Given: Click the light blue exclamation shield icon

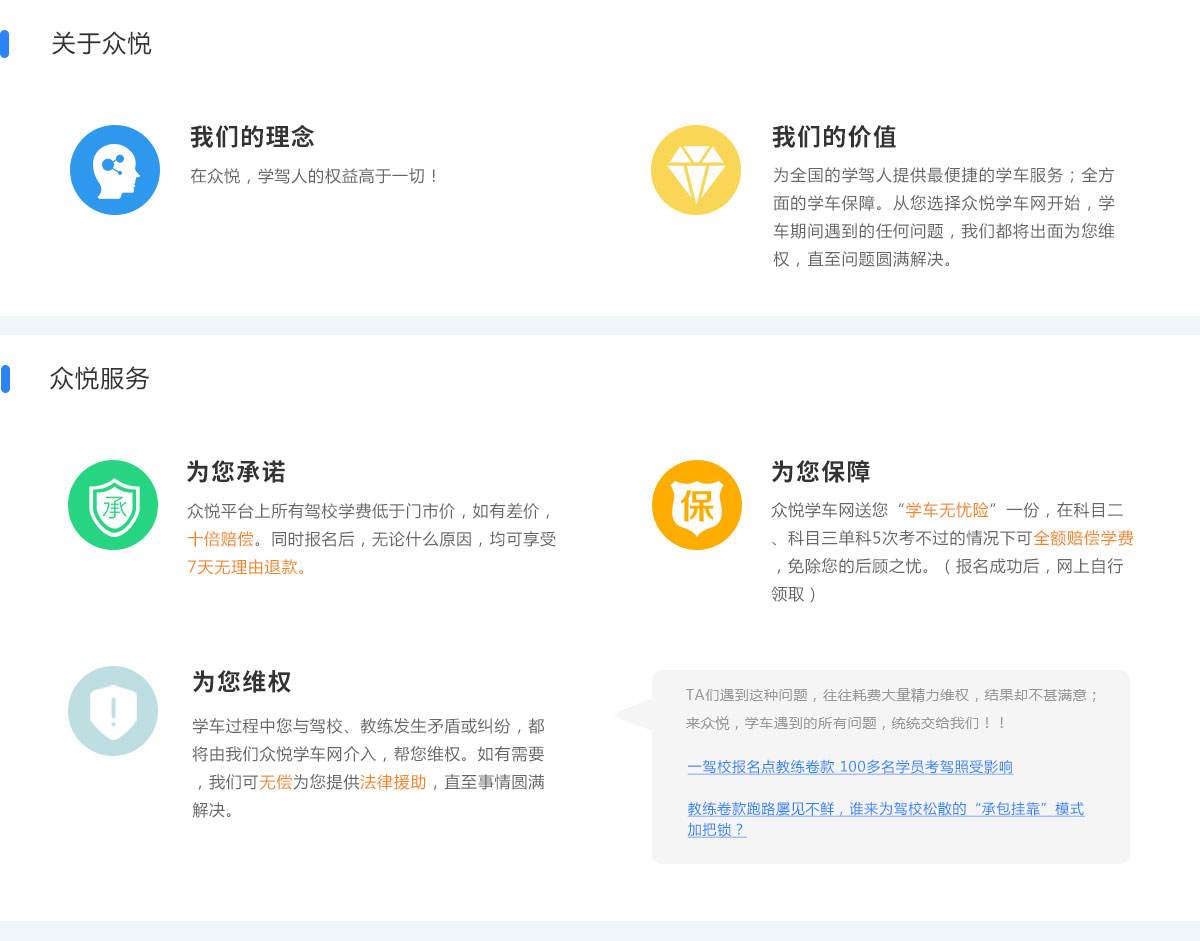Looking at the screenshot, I should click(113, 711).
